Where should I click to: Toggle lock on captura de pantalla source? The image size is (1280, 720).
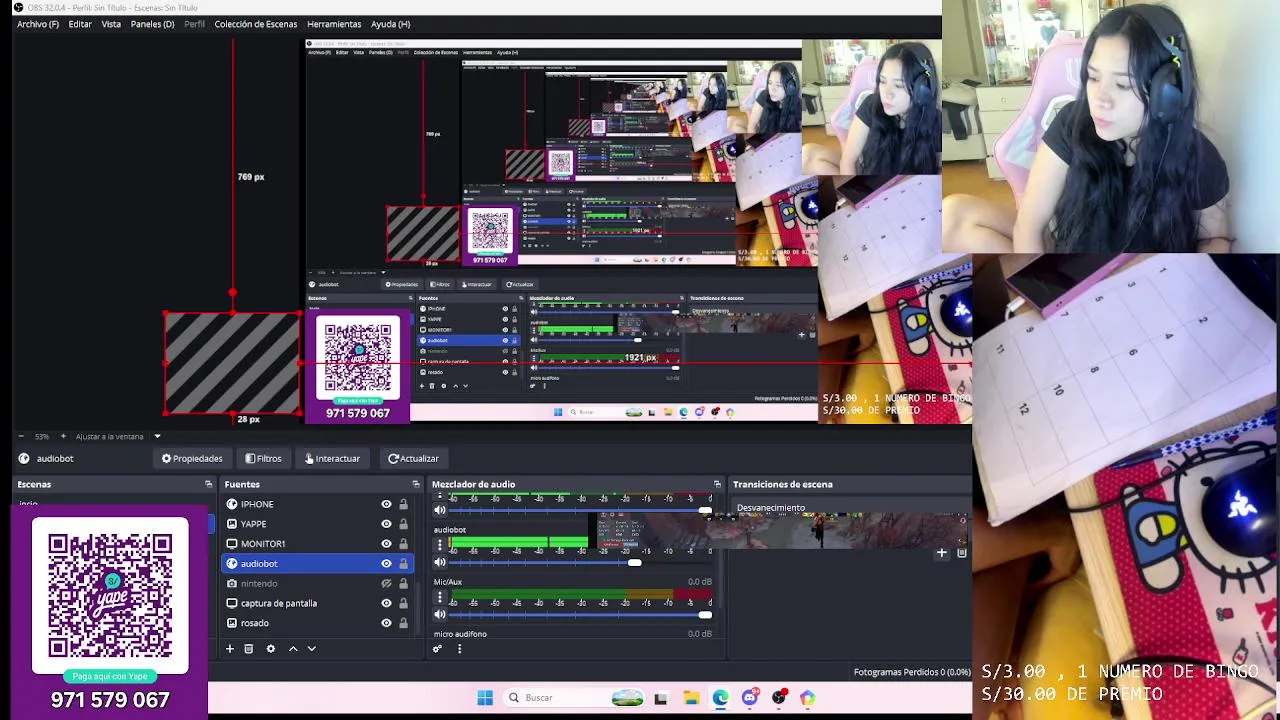tap(403, 603)
